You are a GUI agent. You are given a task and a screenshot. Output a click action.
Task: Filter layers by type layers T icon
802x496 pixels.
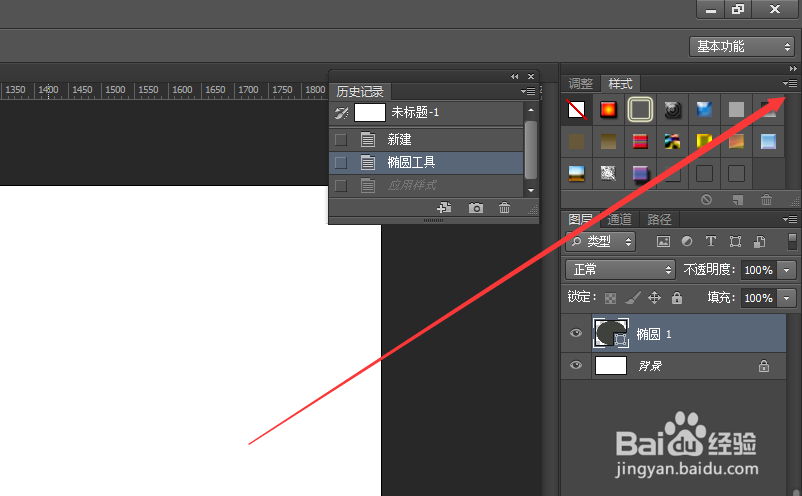(710, 241)
